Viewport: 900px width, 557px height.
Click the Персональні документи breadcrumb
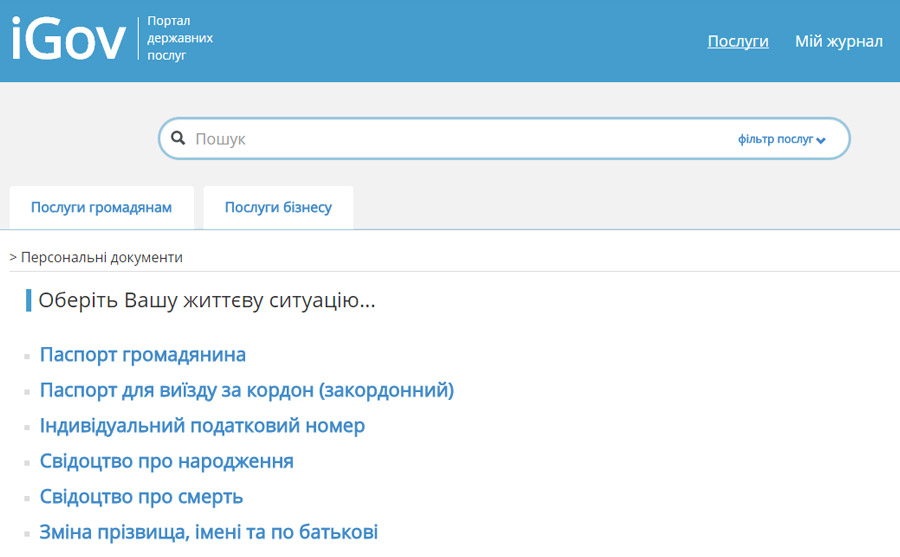(101, 258)
